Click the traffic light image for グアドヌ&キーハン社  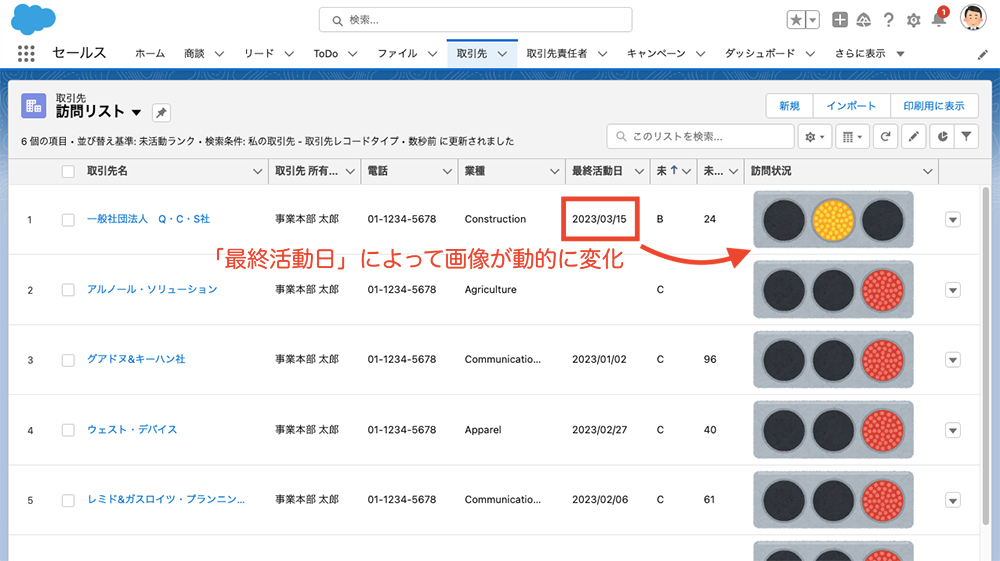[833, 360]
